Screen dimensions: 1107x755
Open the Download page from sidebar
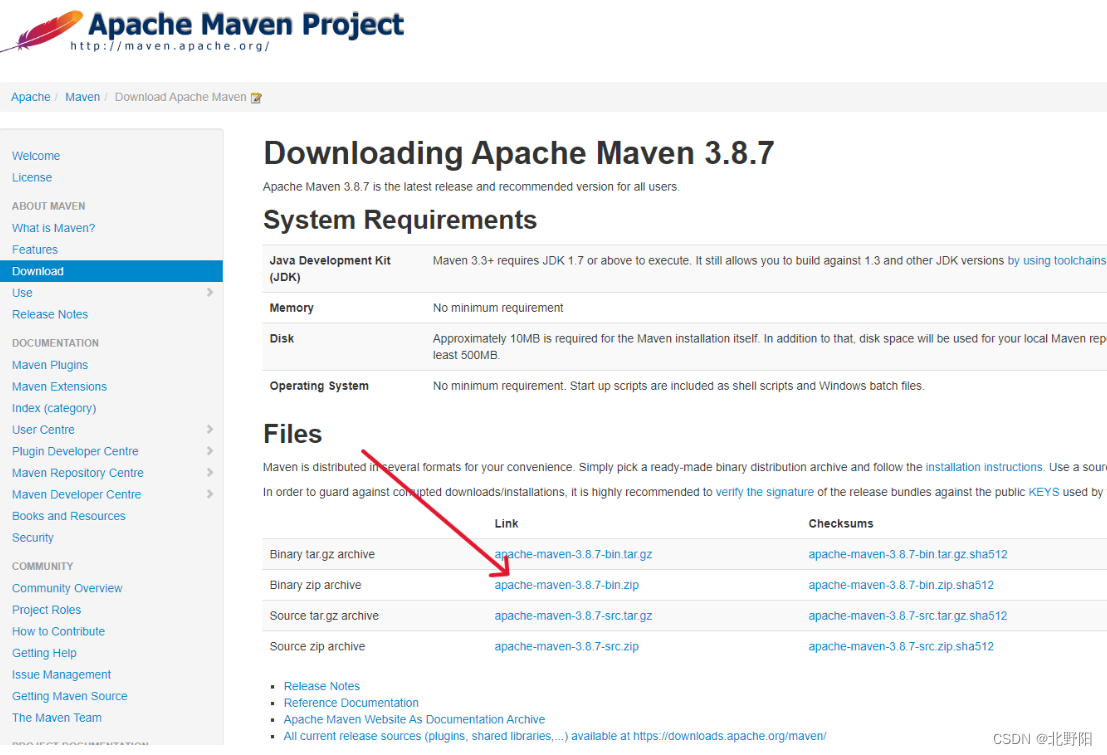[37, 271]
